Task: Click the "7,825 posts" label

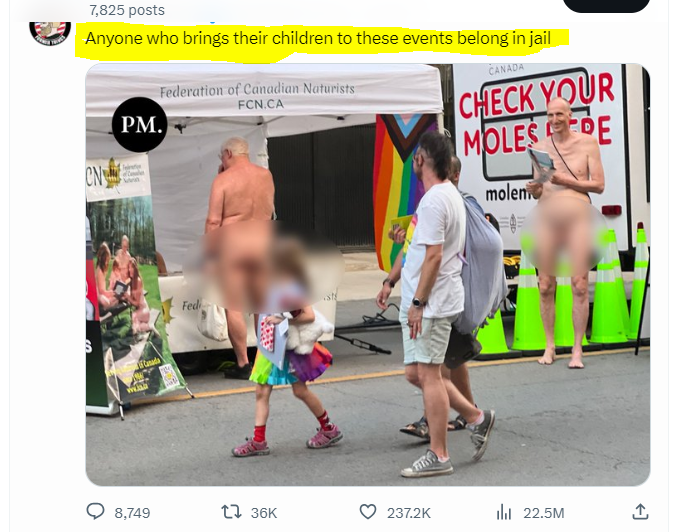Action: click(127, 10)
